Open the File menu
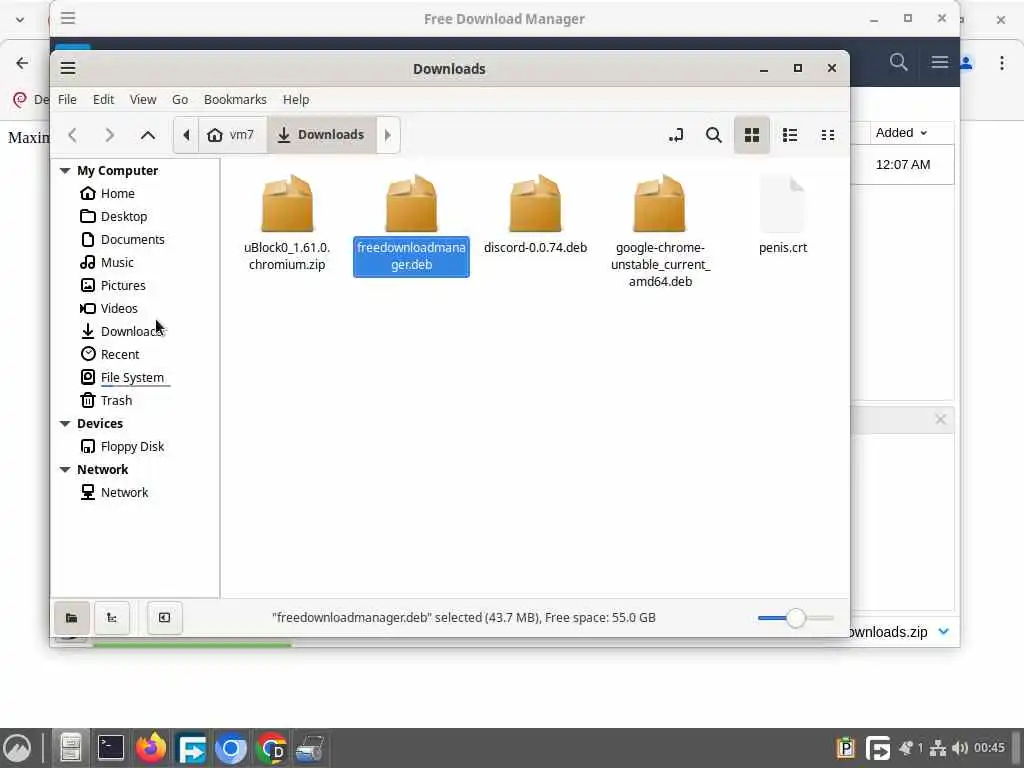The height and width of the screenshot is (768, 1024). pos(67,99)
